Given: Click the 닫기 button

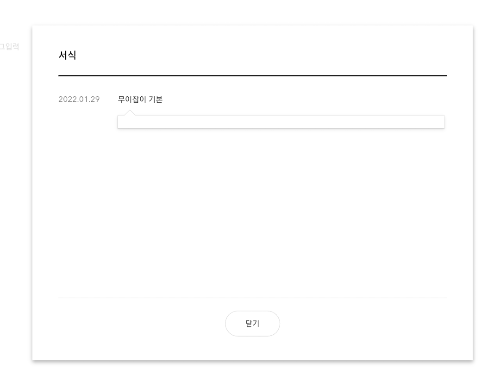Looking at the screenshot, I should pyautogui.click(x=252, y=323).
